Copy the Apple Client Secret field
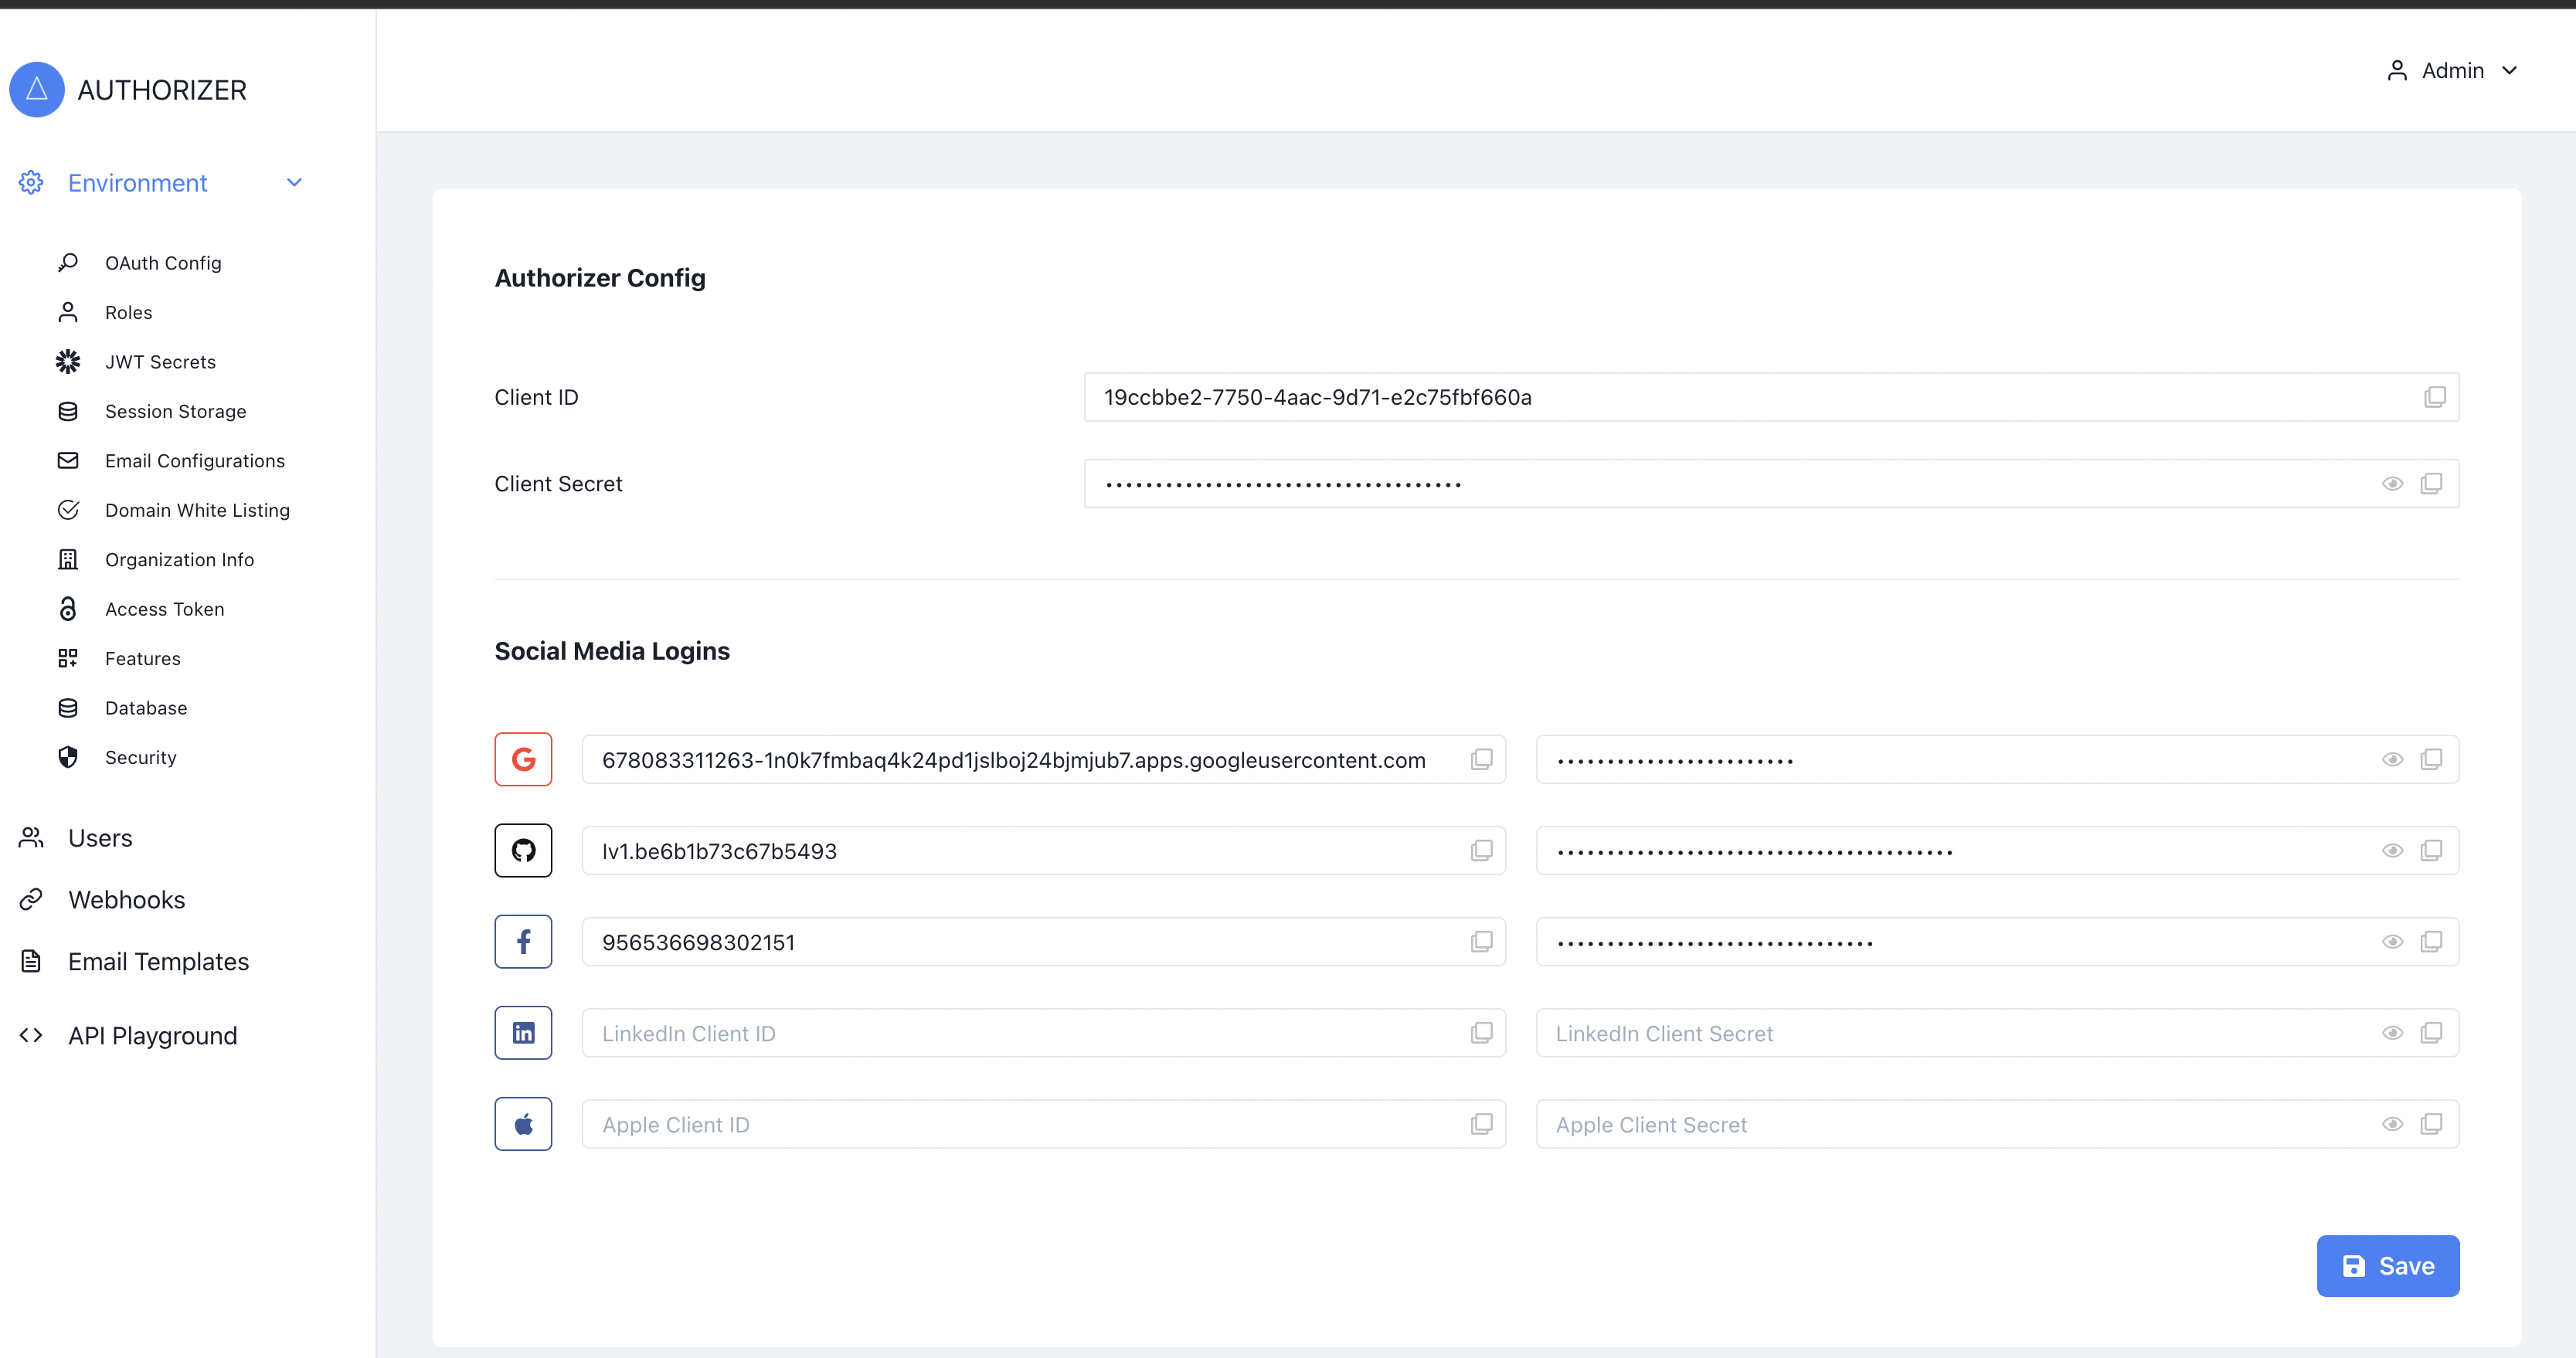The height and width of the screenshot is (1358, 2576). click(2431, 1124)
